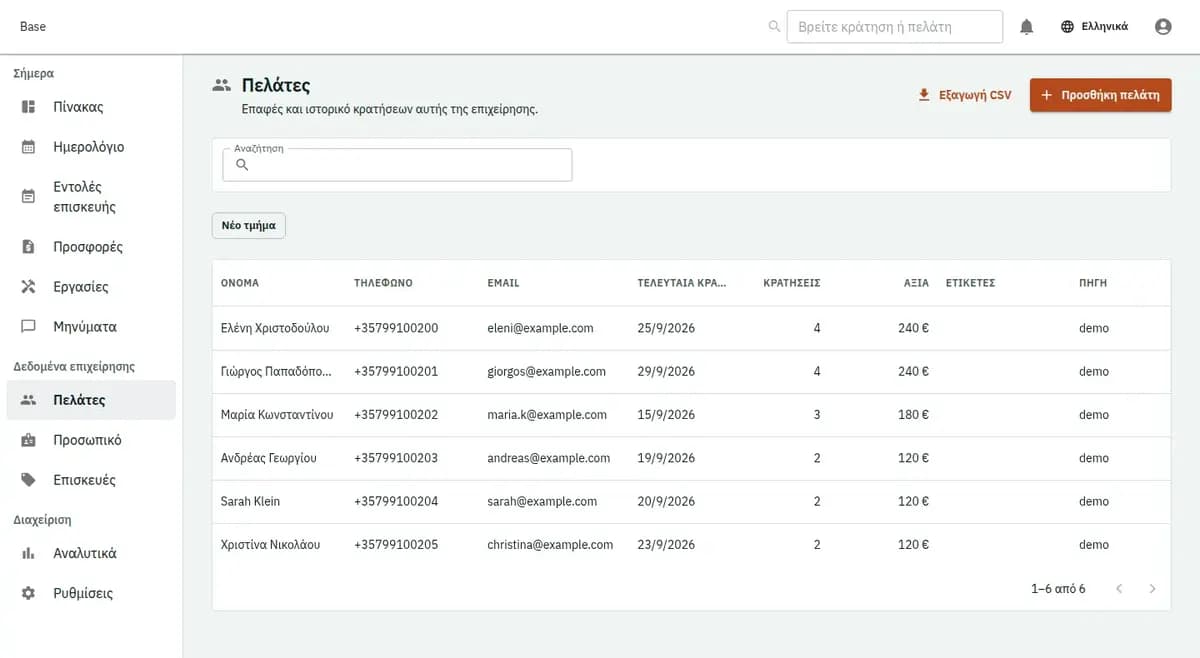Open the user account avatar menu

pos(1163,27)
